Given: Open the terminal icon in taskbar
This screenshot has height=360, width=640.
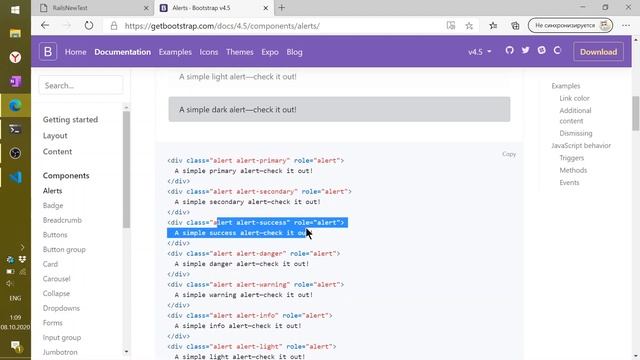Looking at the screenshot, I should (15, 129).
